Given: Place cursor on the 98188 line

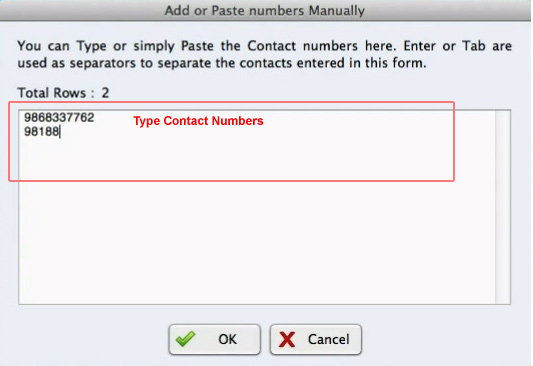Looking at the screenshot, I should (x=41, y=132).
